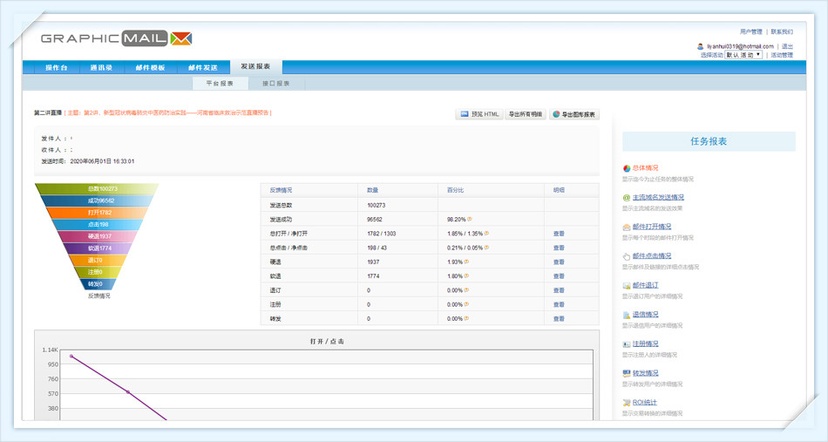Open the 邮件模板 tab
The height and width of the screenshot is (442, 828).
pyautogui.click(x=150, y=68)
